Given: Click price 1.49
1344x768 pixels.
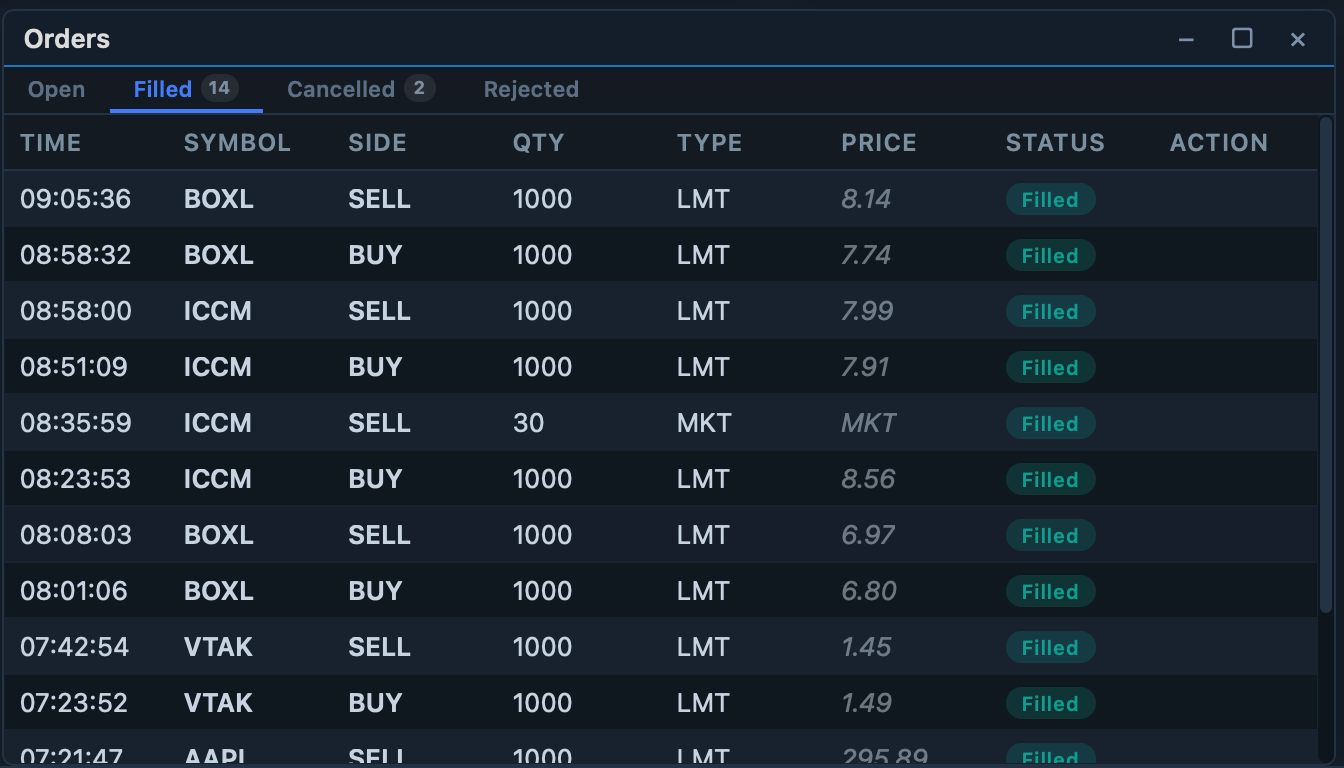Looking at the screenshot, I should point(866,703).
